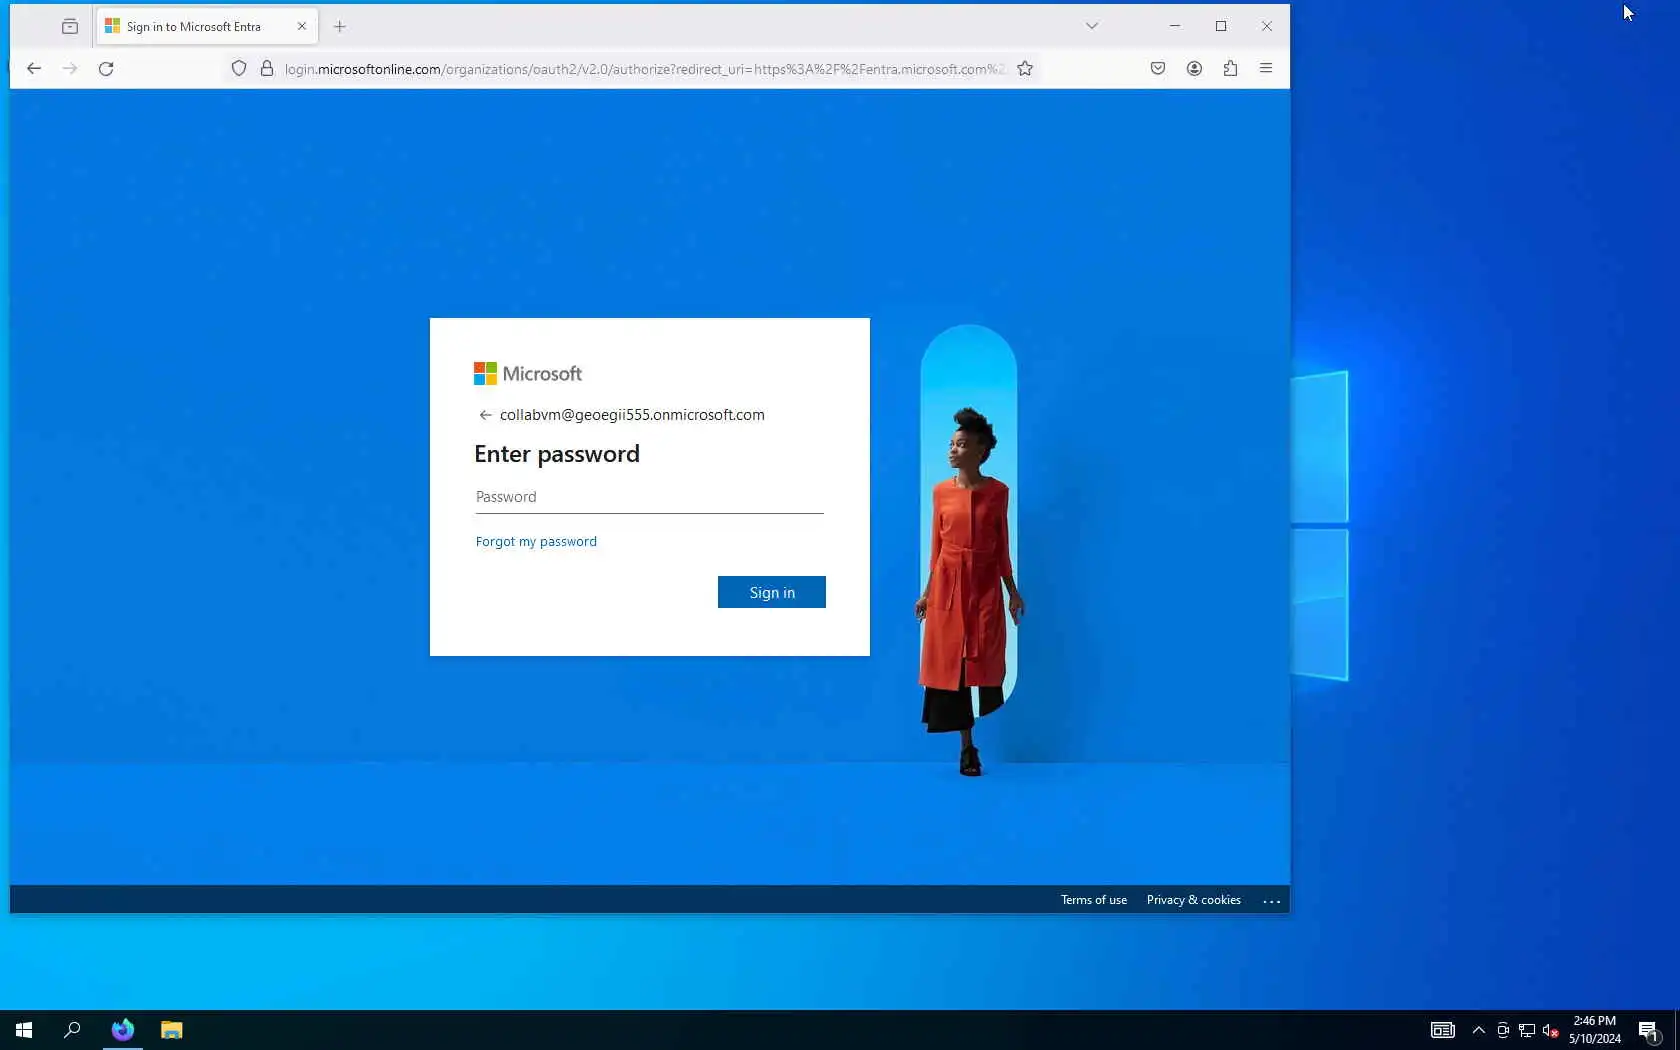Open the Action Center notifications icon
This screenshot has width=1680, height=1050.
click(x=1649, y=1030)
